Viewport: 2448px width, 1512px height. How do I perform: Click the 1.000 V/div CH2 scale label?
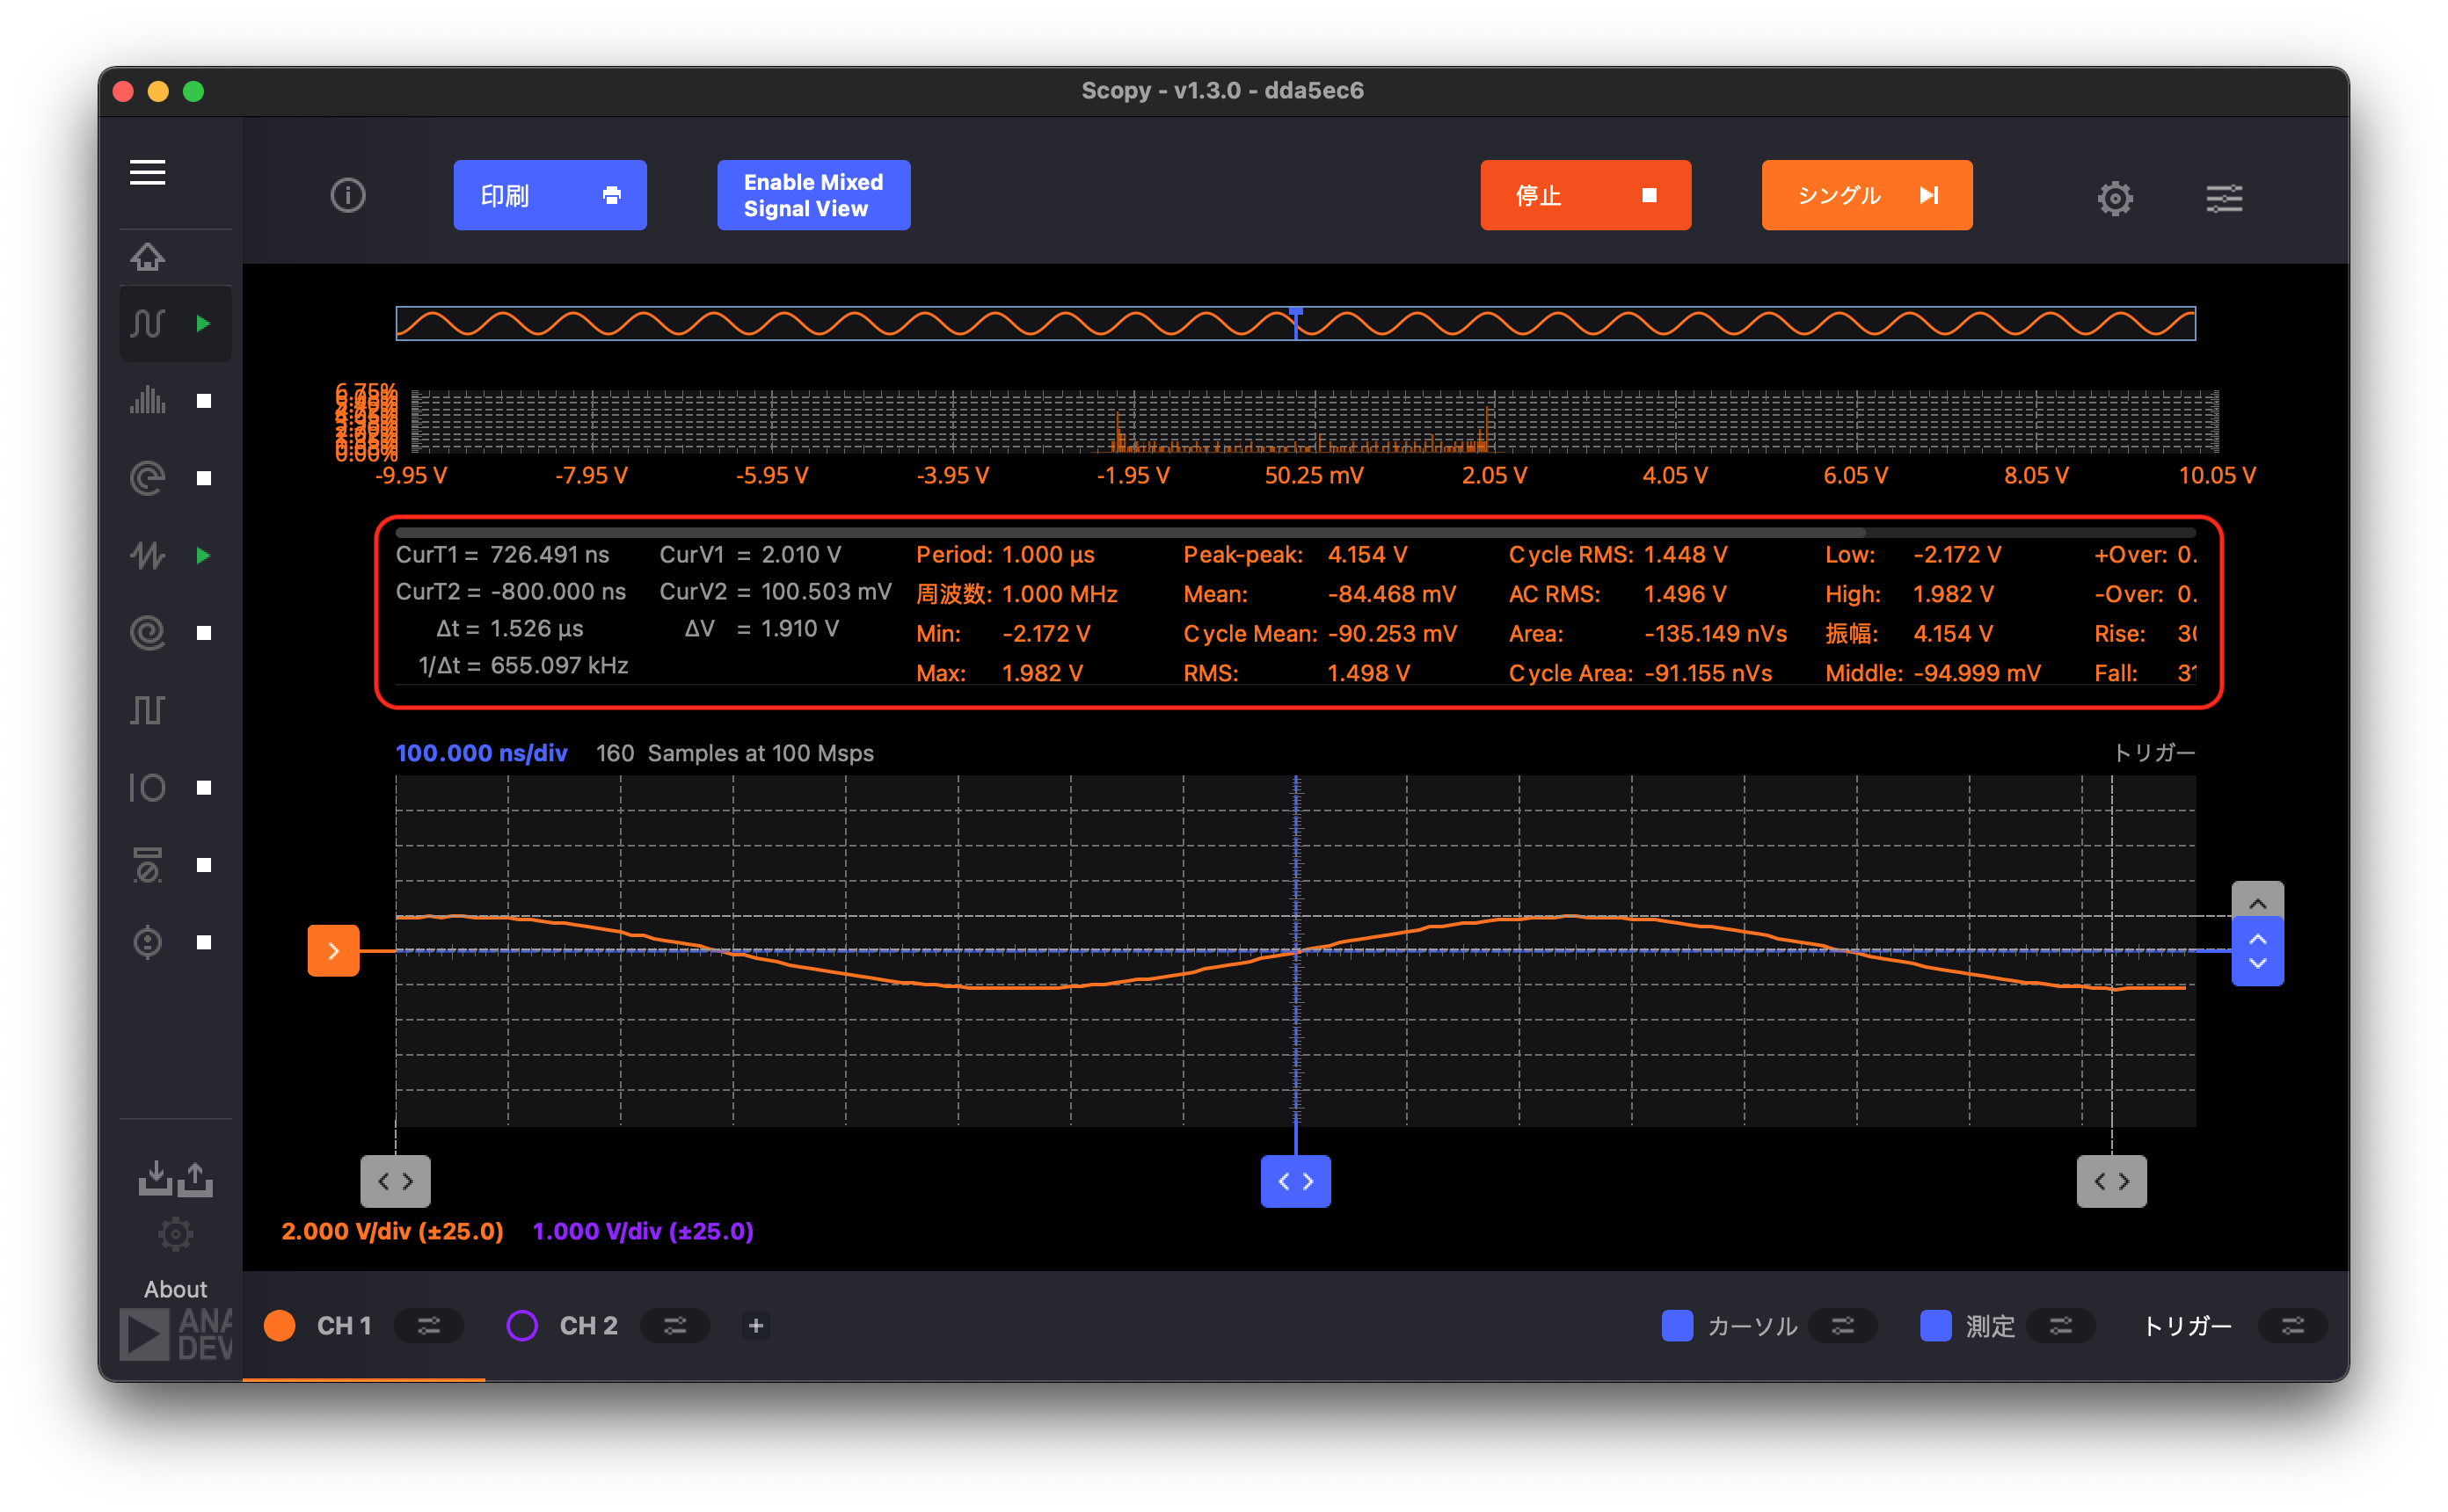click(x=643, y=1231)
